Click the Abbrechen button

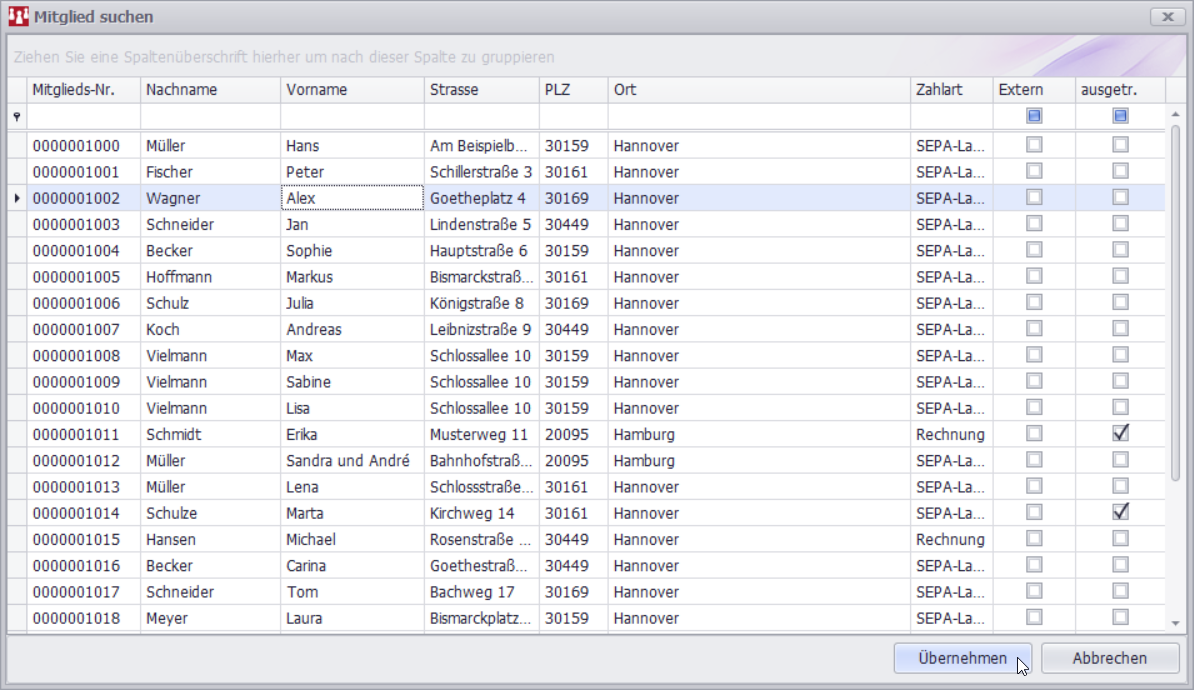(1109, 658)
